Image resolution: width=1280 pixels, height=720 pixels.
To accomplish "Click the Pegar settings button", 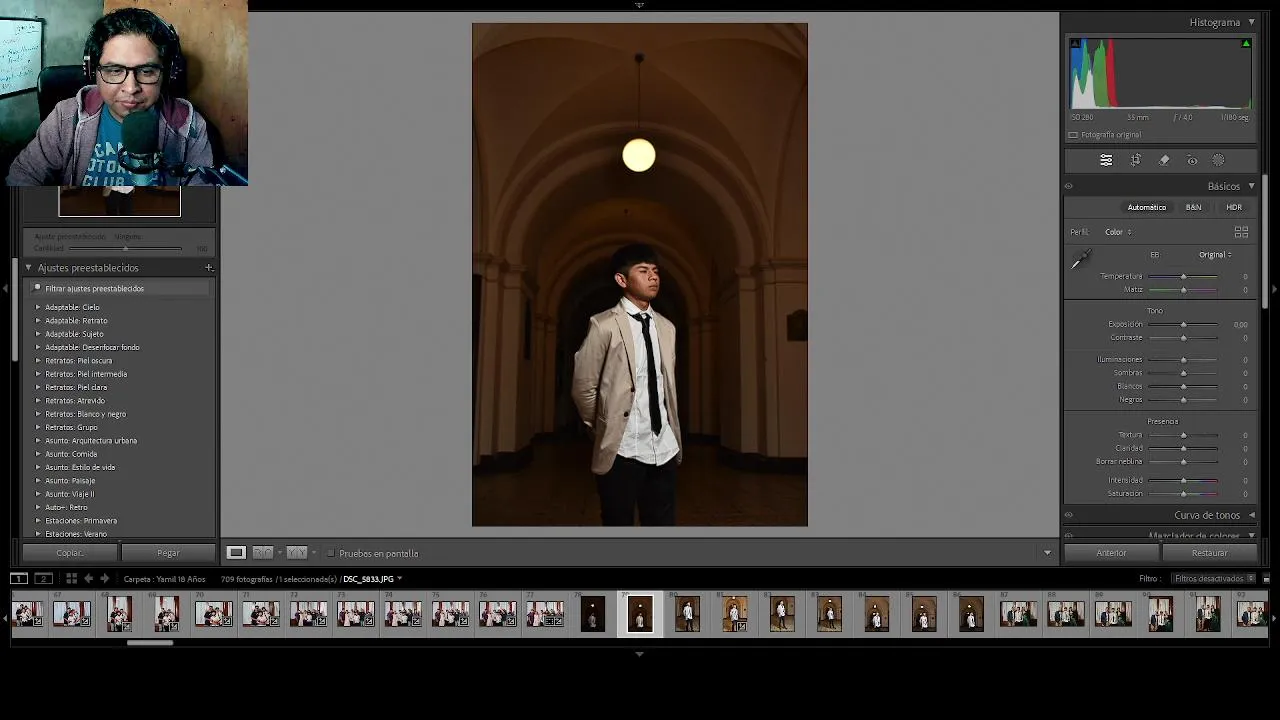I will click(x=168, y=553).
